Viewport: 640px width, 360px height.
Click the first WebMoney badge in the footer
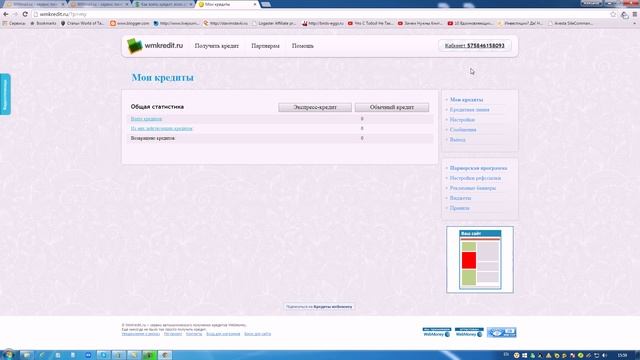(436, 332)
